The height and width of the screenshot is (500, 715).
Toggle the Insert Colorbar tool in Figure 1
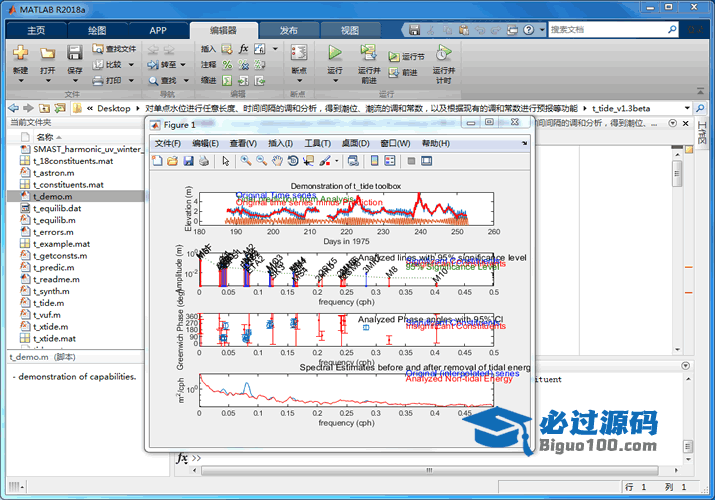(374, 161)
